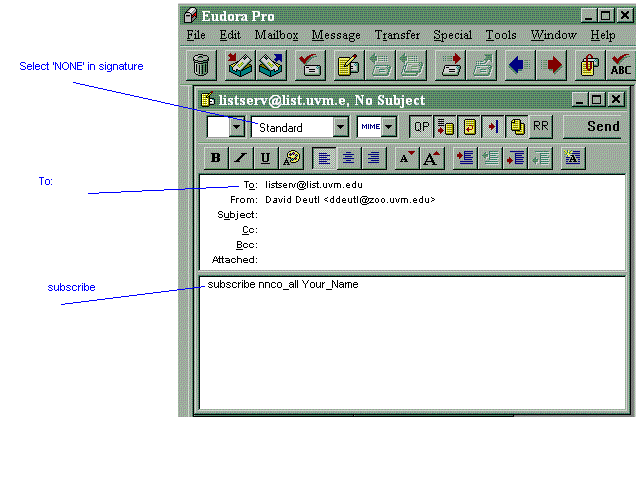This screenshot has height=480, width=640.
Task: Click the red right arrow icon
Action: tap(549, 66)
